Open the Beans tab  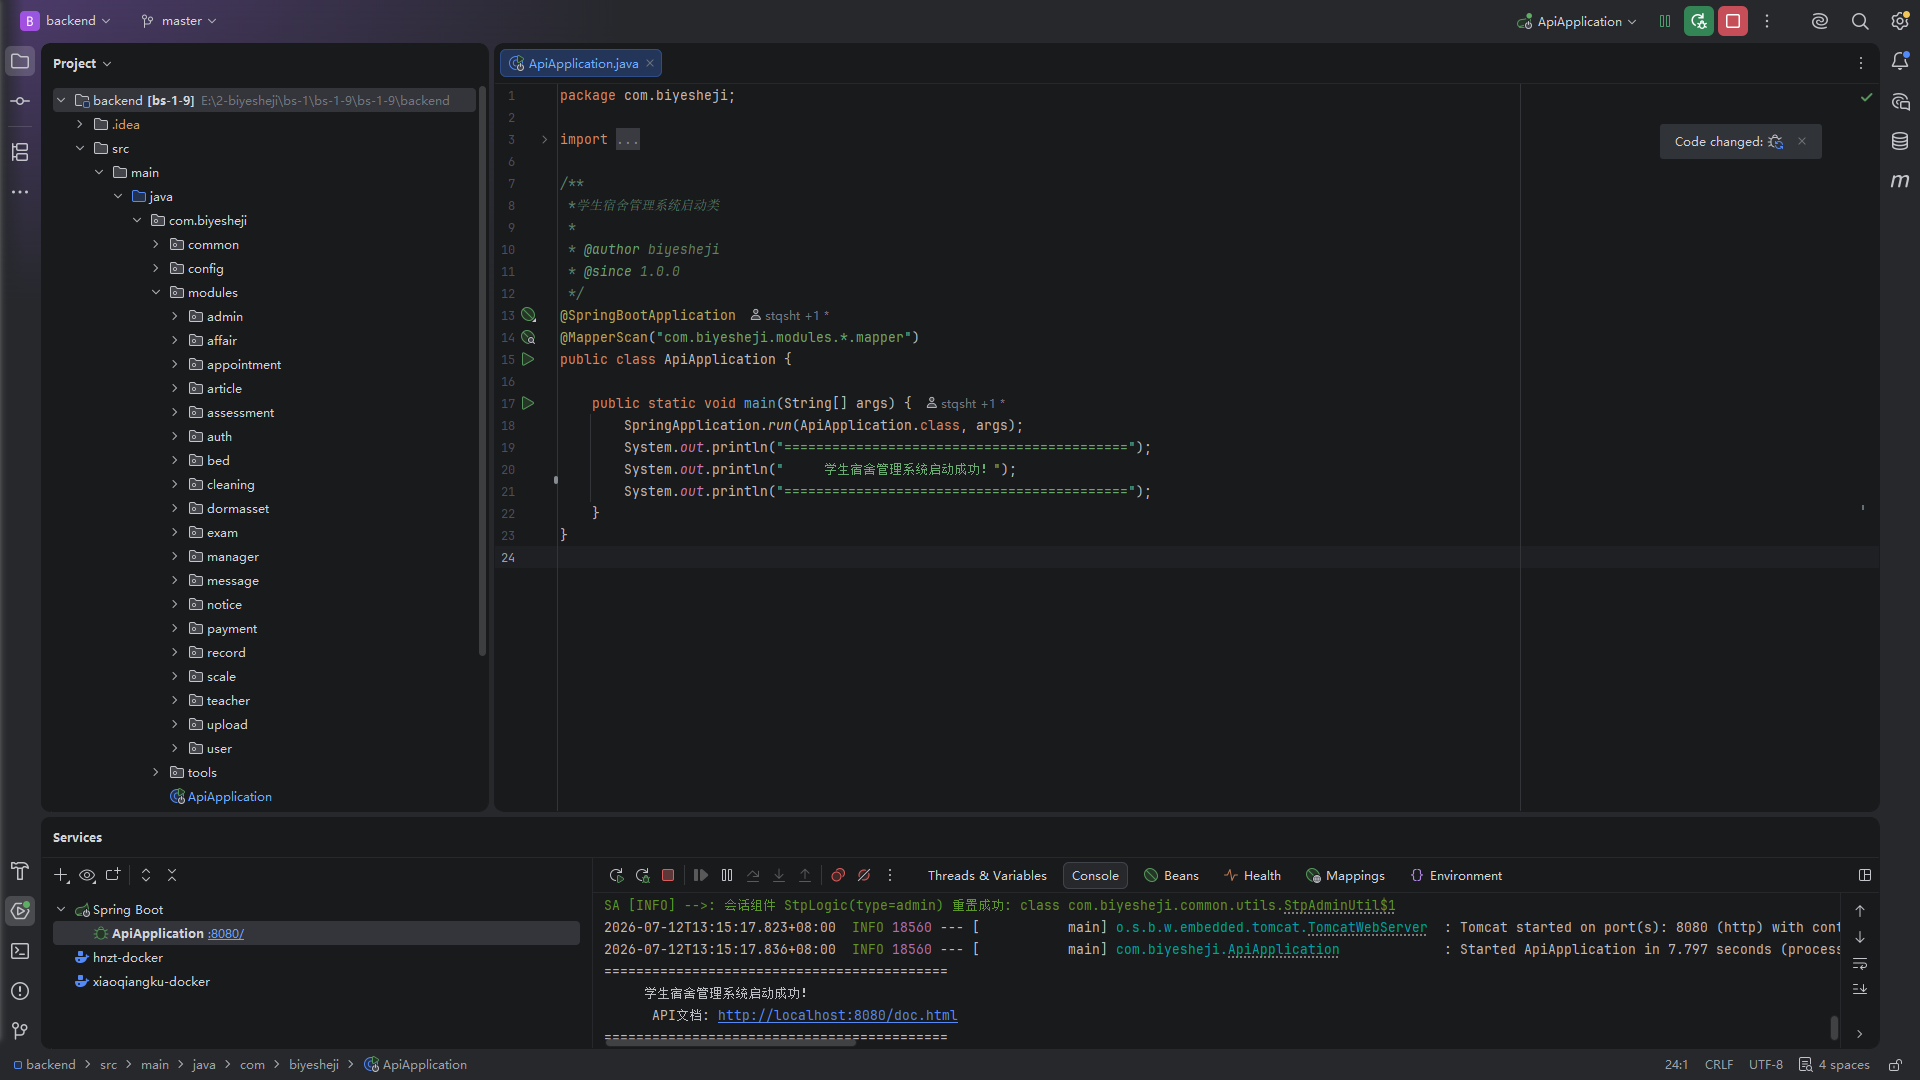click(x=1171, y=875)
